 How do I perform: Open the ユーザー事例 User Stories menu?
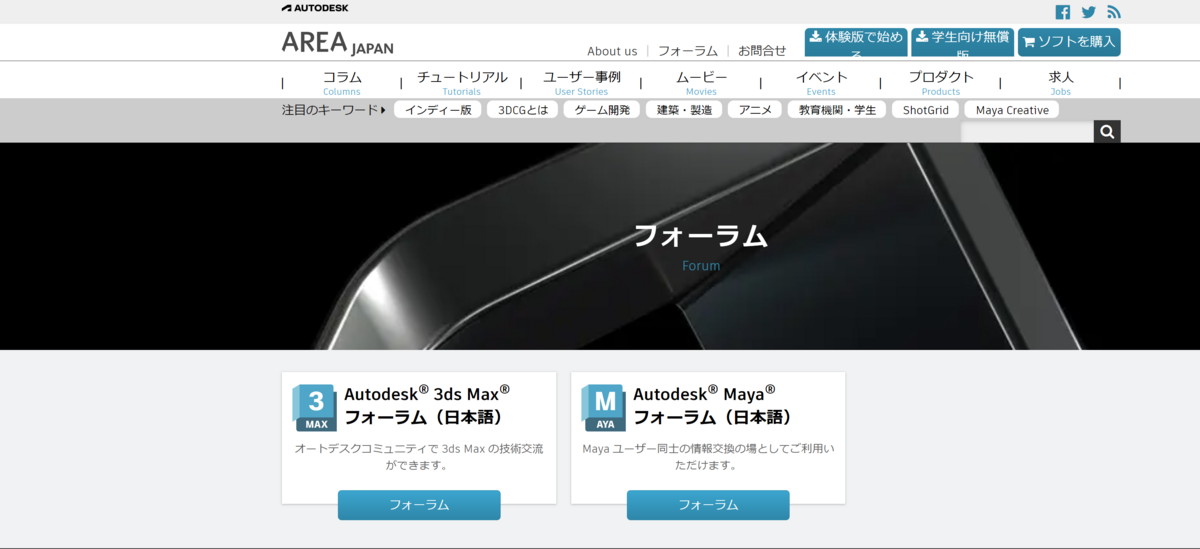click(581, 82)
